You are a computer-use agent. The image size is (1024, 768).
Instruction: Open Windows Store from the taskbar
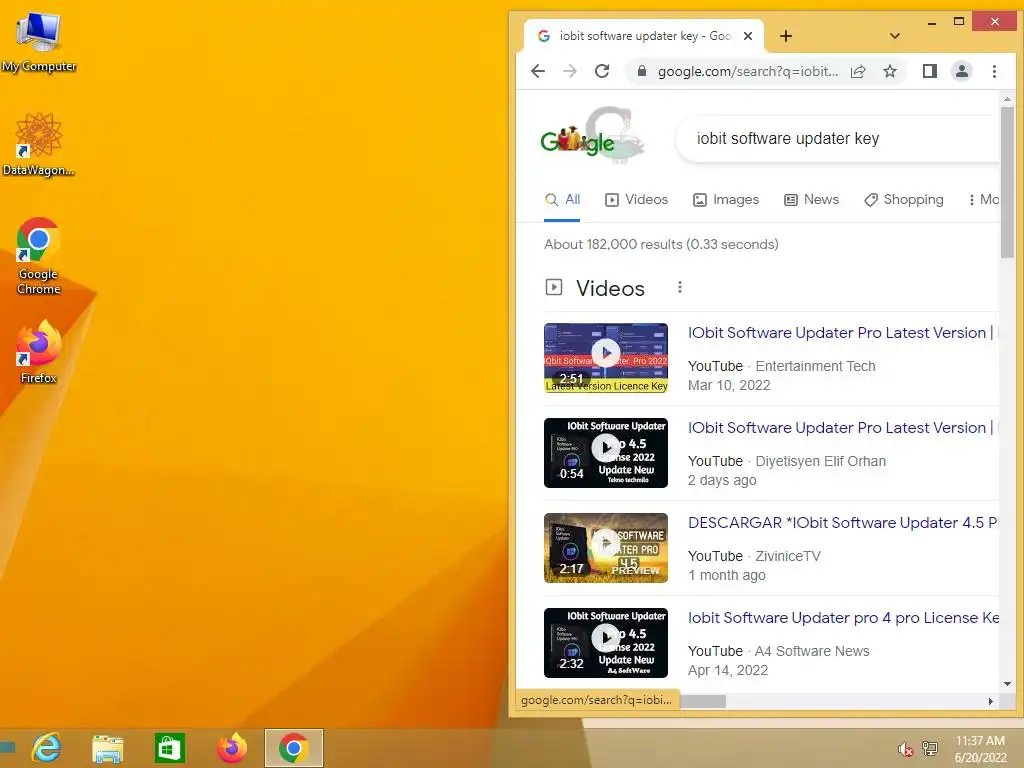pyautogui.click(x=169, y=748)
